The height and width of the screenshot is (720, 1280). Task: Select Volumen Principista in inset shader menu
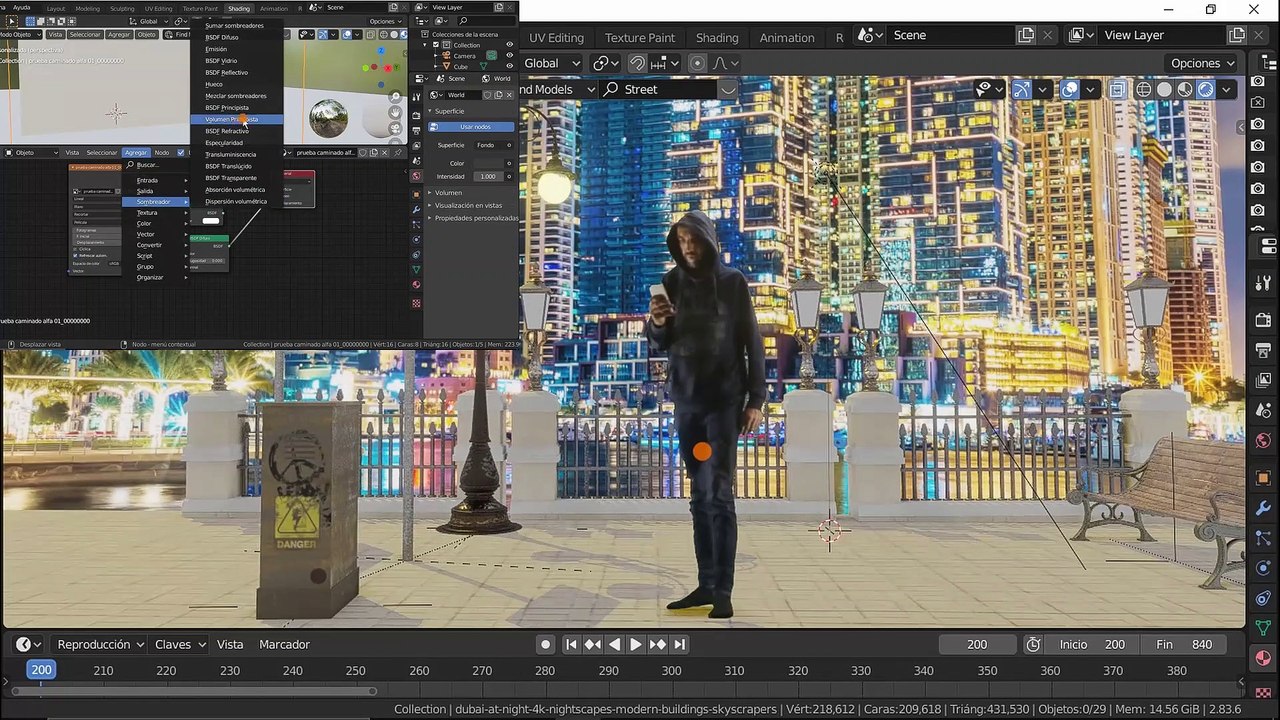(236, 119)
